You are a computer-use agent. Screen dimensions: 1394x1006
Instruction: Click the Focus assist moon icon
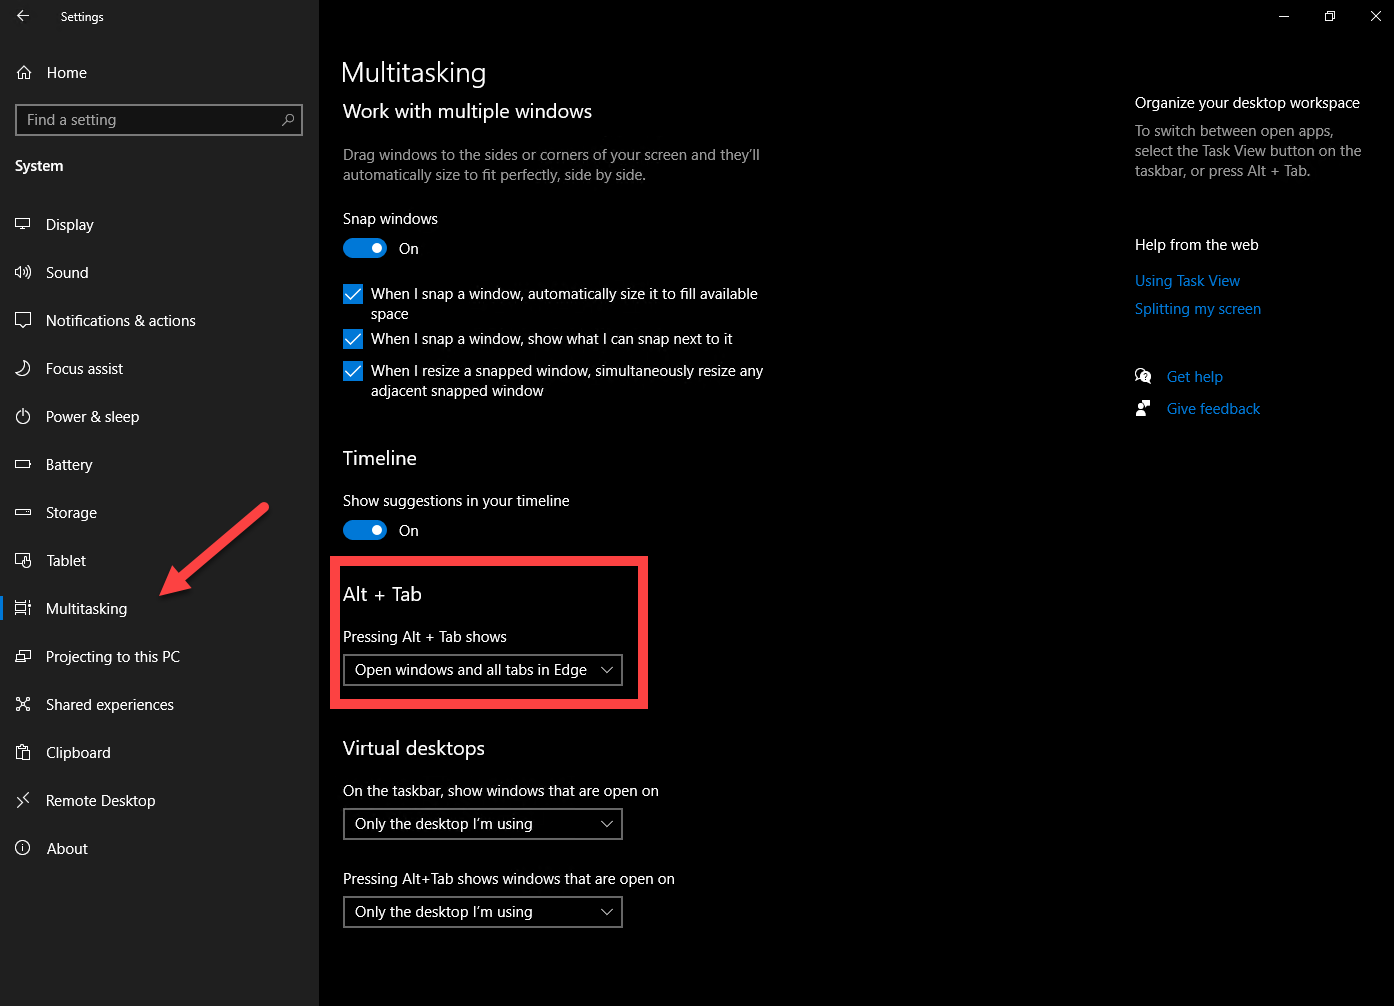[x=23, y=369]
